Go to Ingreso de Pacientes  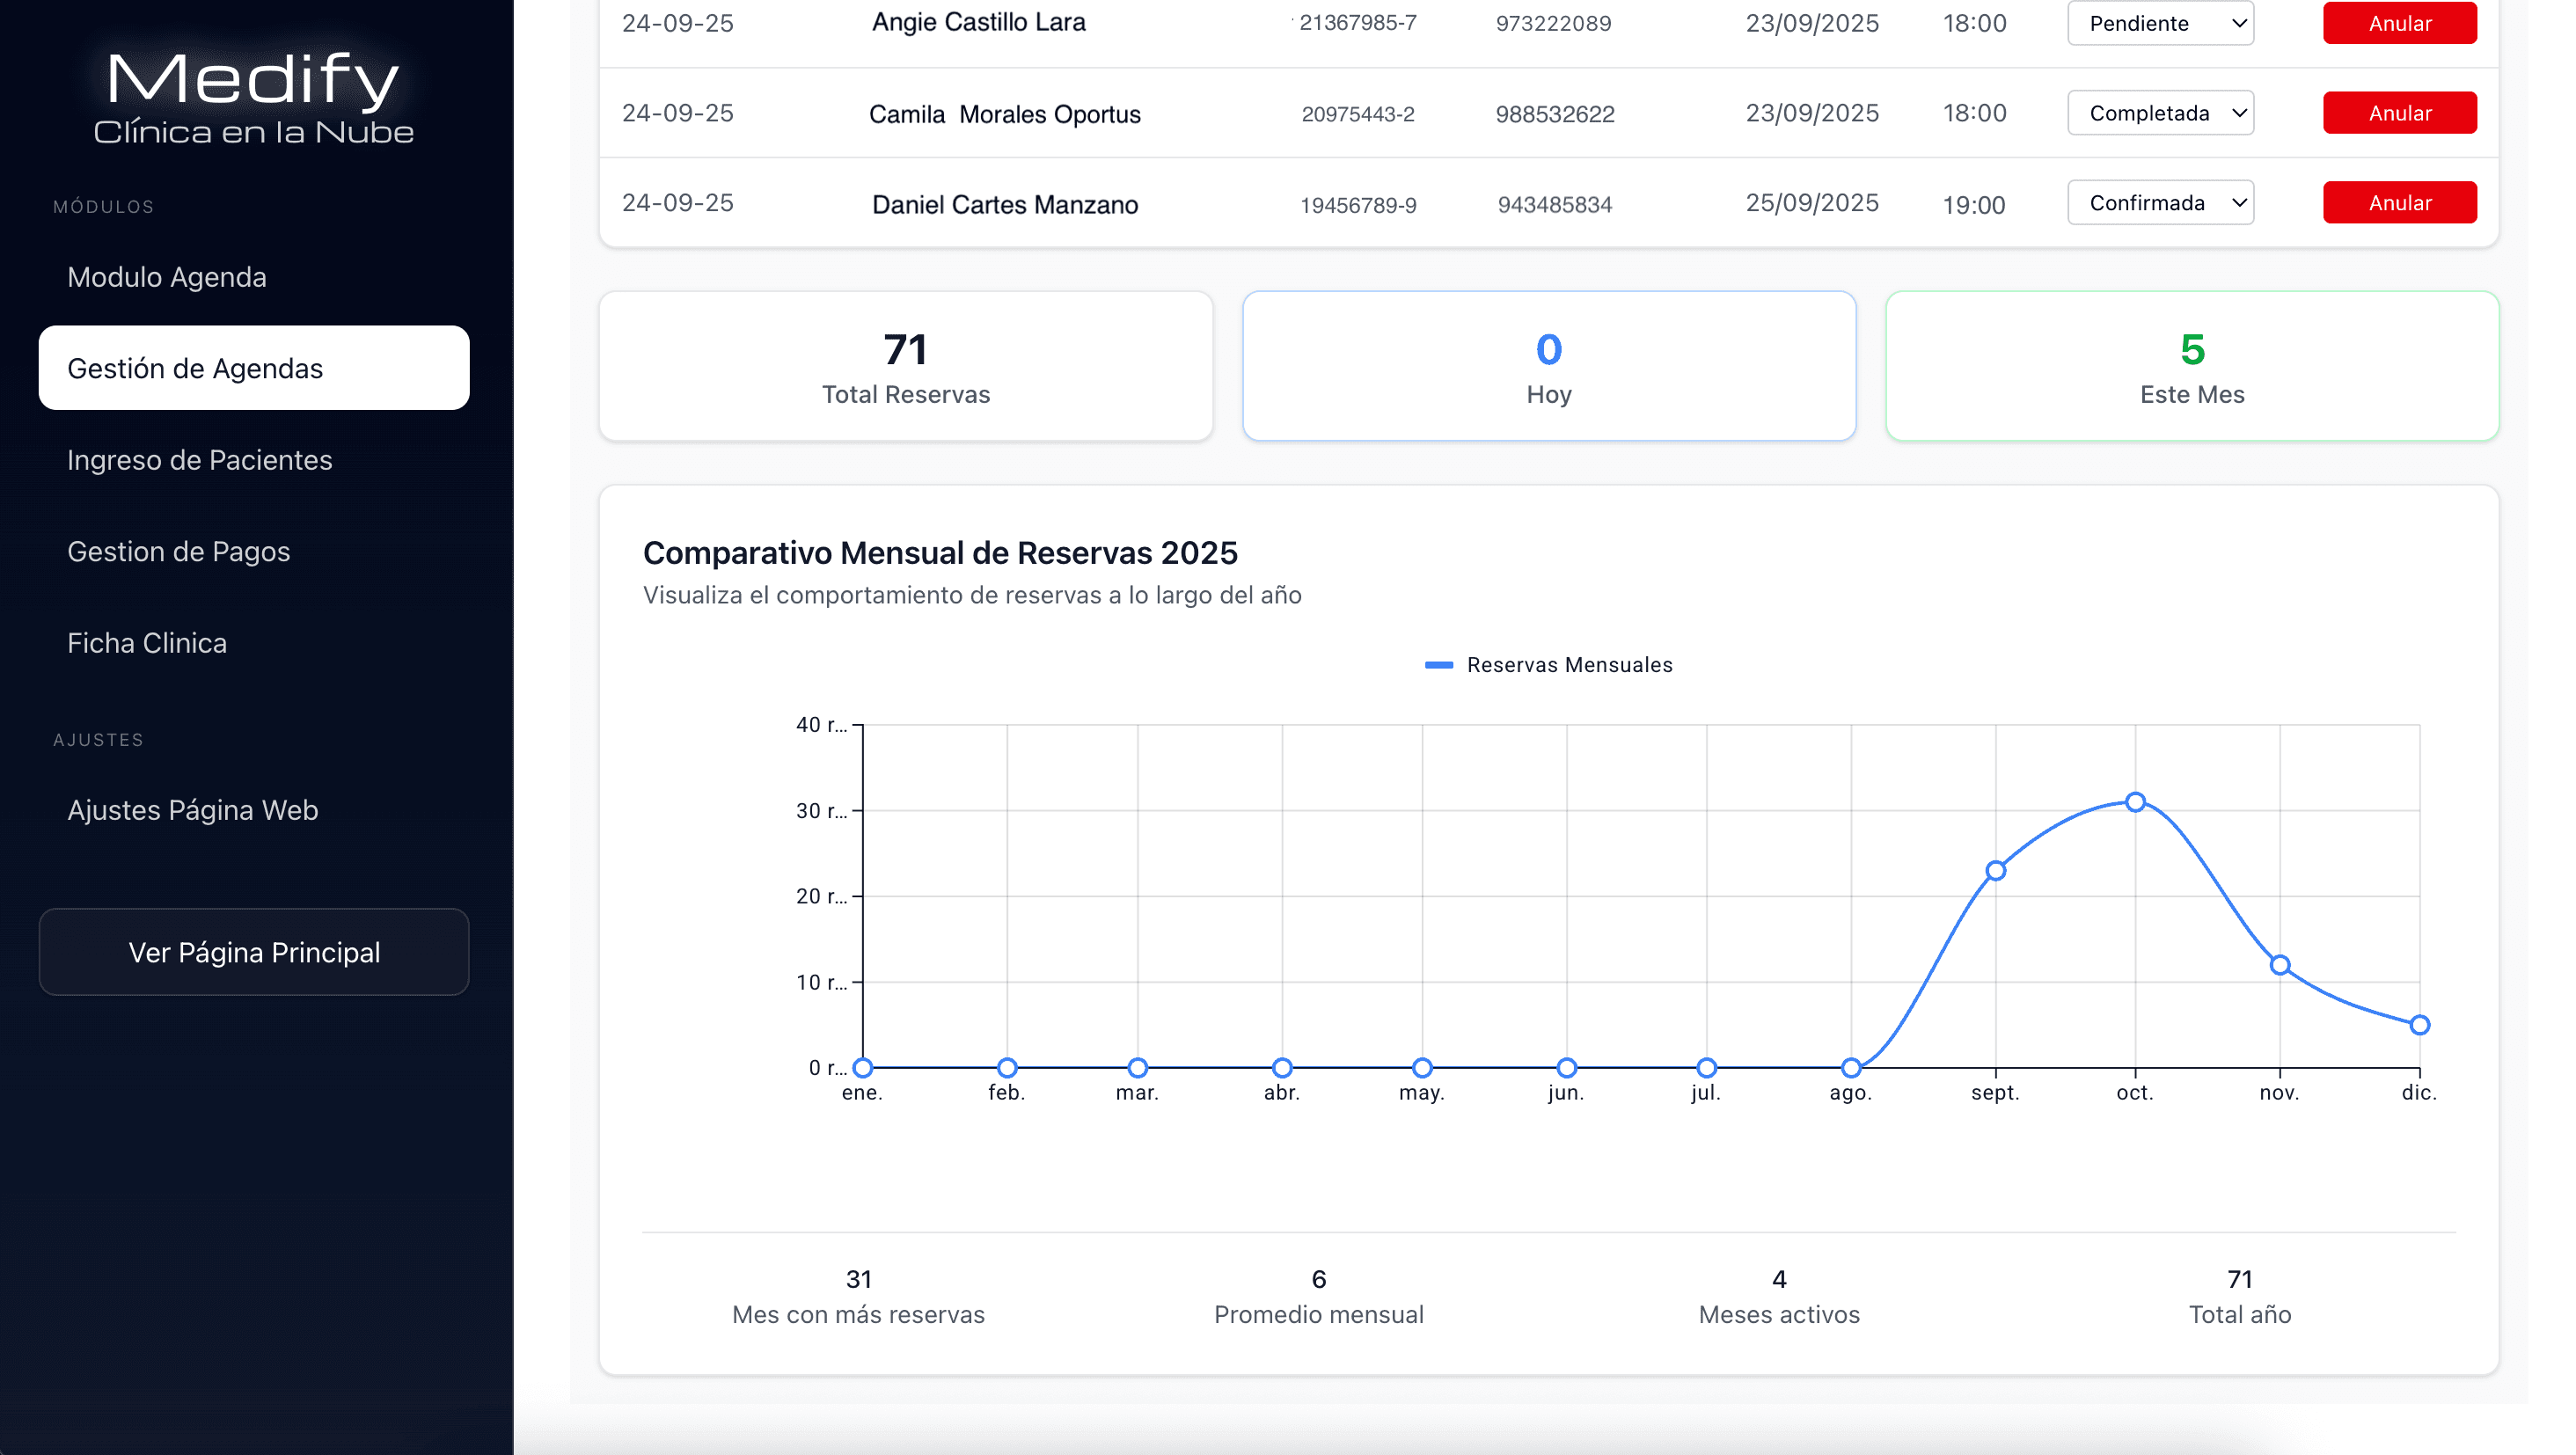[199, 460]
